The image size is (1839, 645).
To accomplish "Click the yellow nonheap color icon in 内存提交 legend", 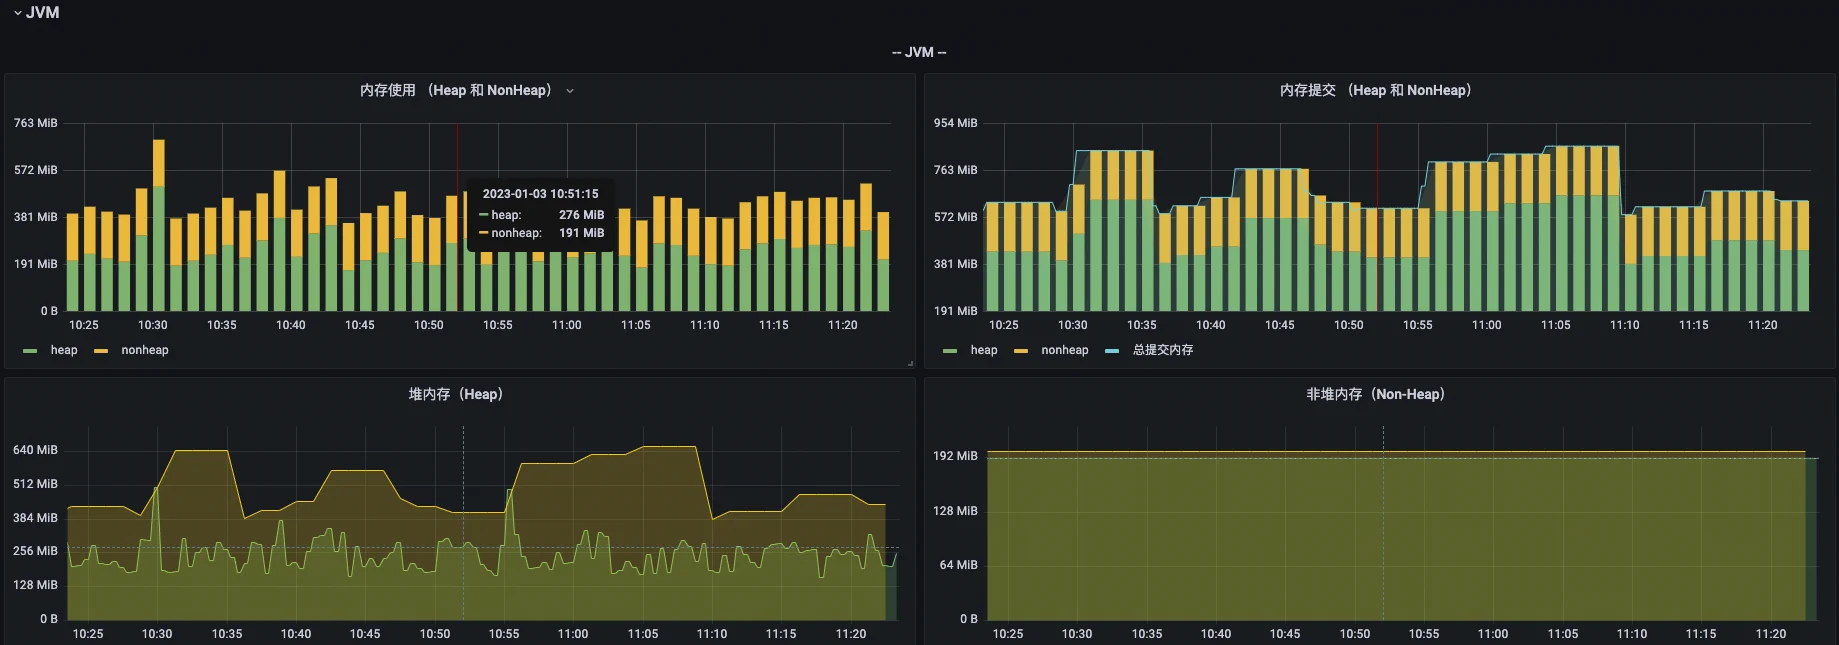I will pyautogui.click(x=1021, y=351).
